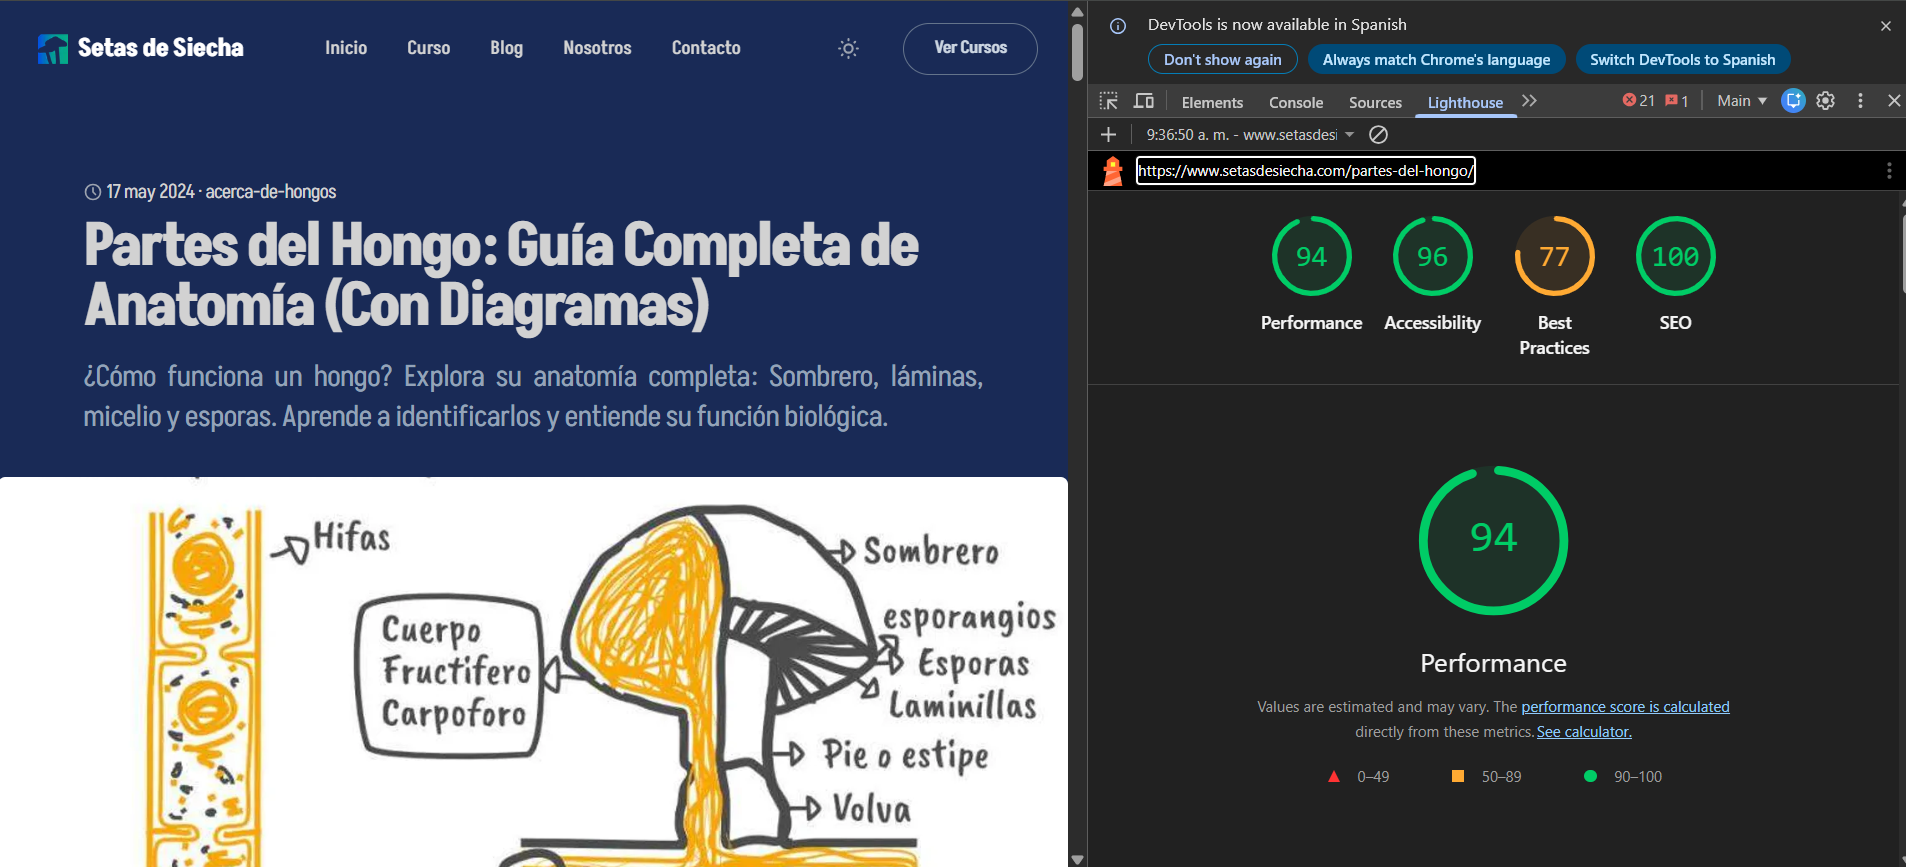Click the report URL link
Viewport: 1906px width, 867px height.
[1305, 171]
